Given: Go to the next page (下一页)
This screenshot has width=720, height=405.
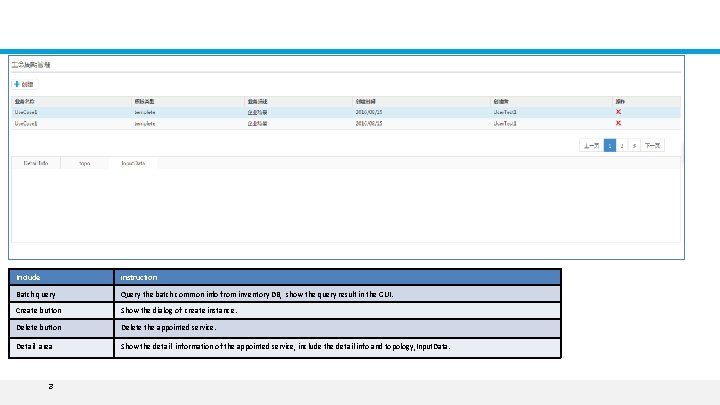Looking at the screenshot, I should [652, 146].
